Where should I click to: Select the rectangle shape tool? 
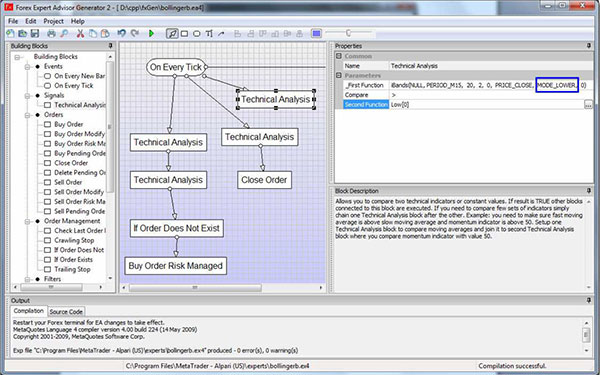[184, 34]
